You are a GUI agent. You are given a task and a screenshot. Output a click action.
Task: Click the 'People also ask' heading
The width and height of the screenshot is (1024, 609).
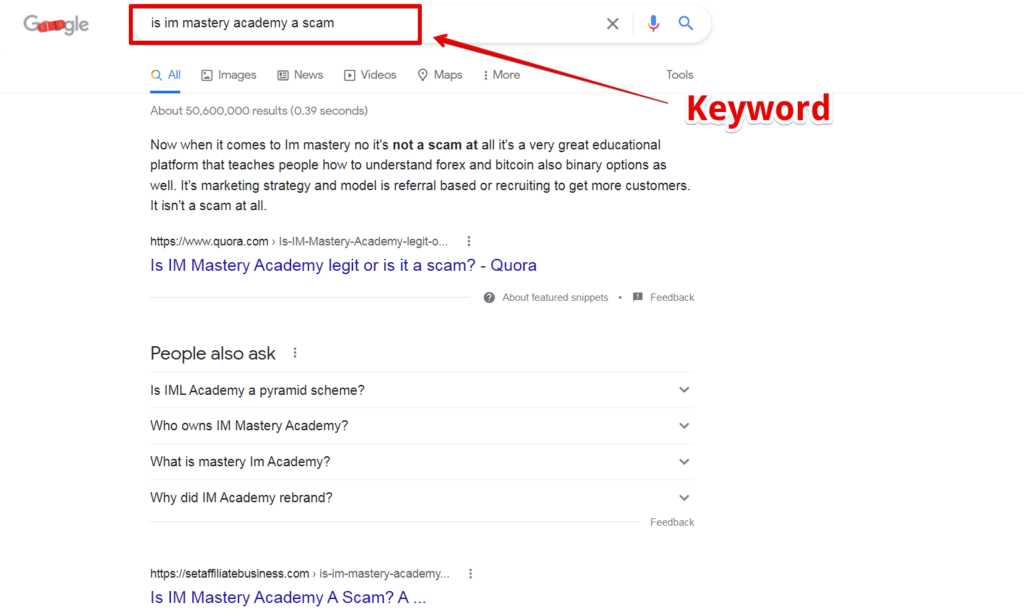pyautogui.click(x=213, y=353)
